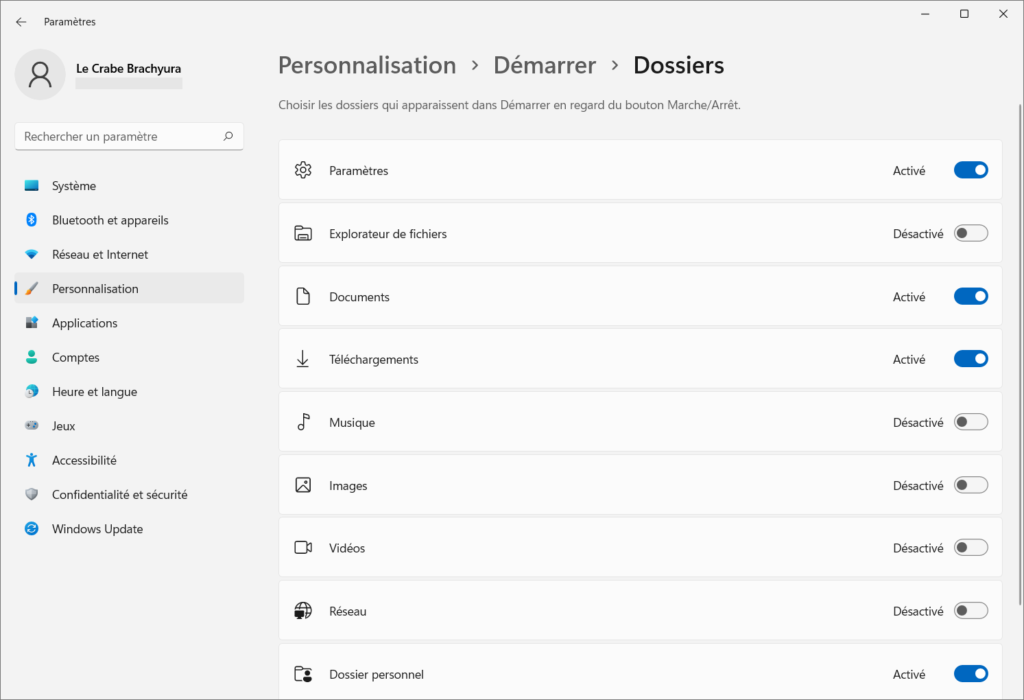Click the Réseau et Internet Wi-Fi icon

click(x=32, y=255)
